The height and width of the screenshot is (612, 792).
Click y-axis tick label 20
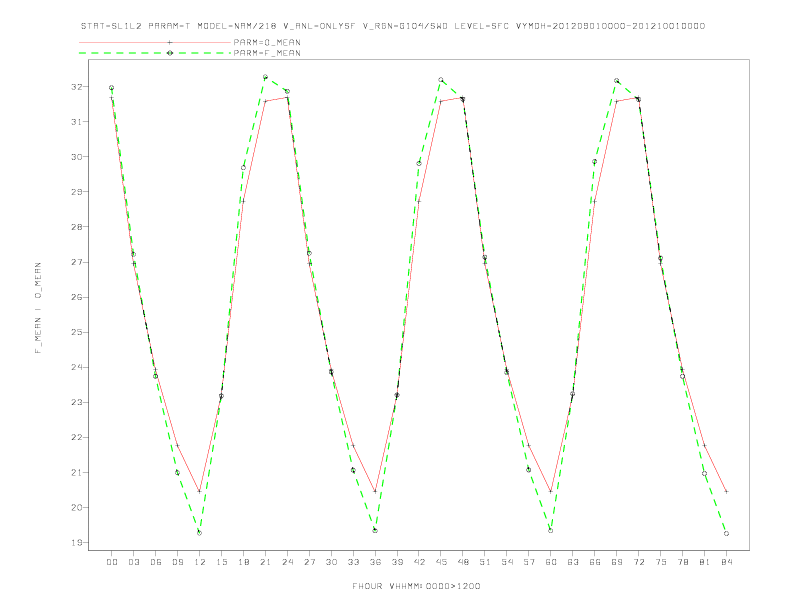(x=77, y=507)
